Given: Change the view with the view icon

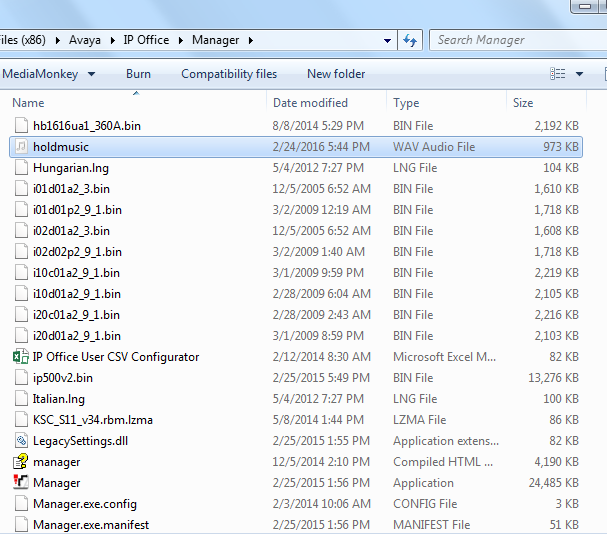Looking at the screenshot, I should (557, 74).
